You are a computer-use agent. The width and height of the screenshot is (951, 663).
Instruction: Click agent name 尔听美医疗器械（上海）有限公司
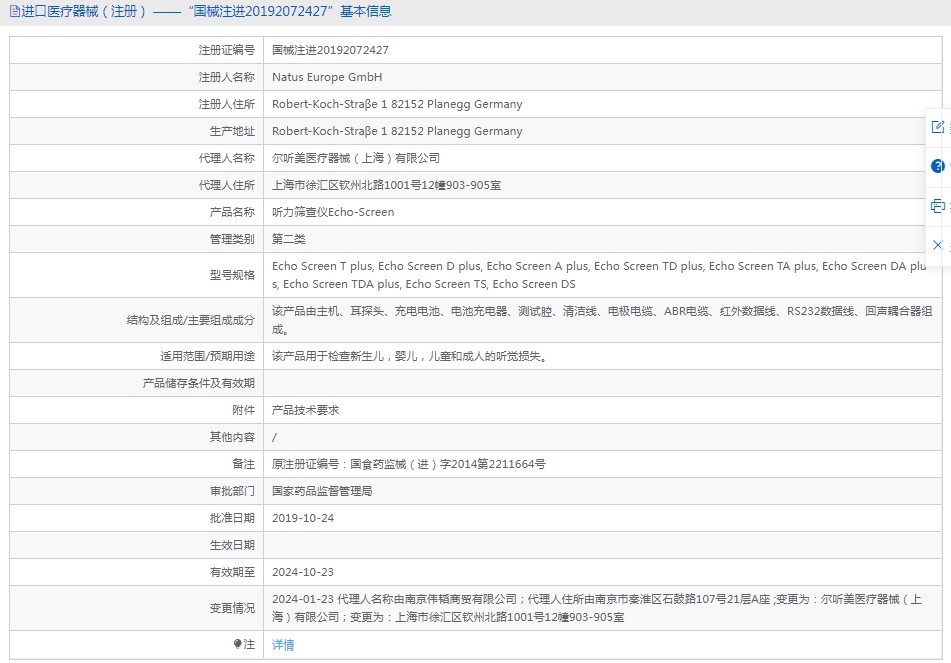(x=356, y=158)
